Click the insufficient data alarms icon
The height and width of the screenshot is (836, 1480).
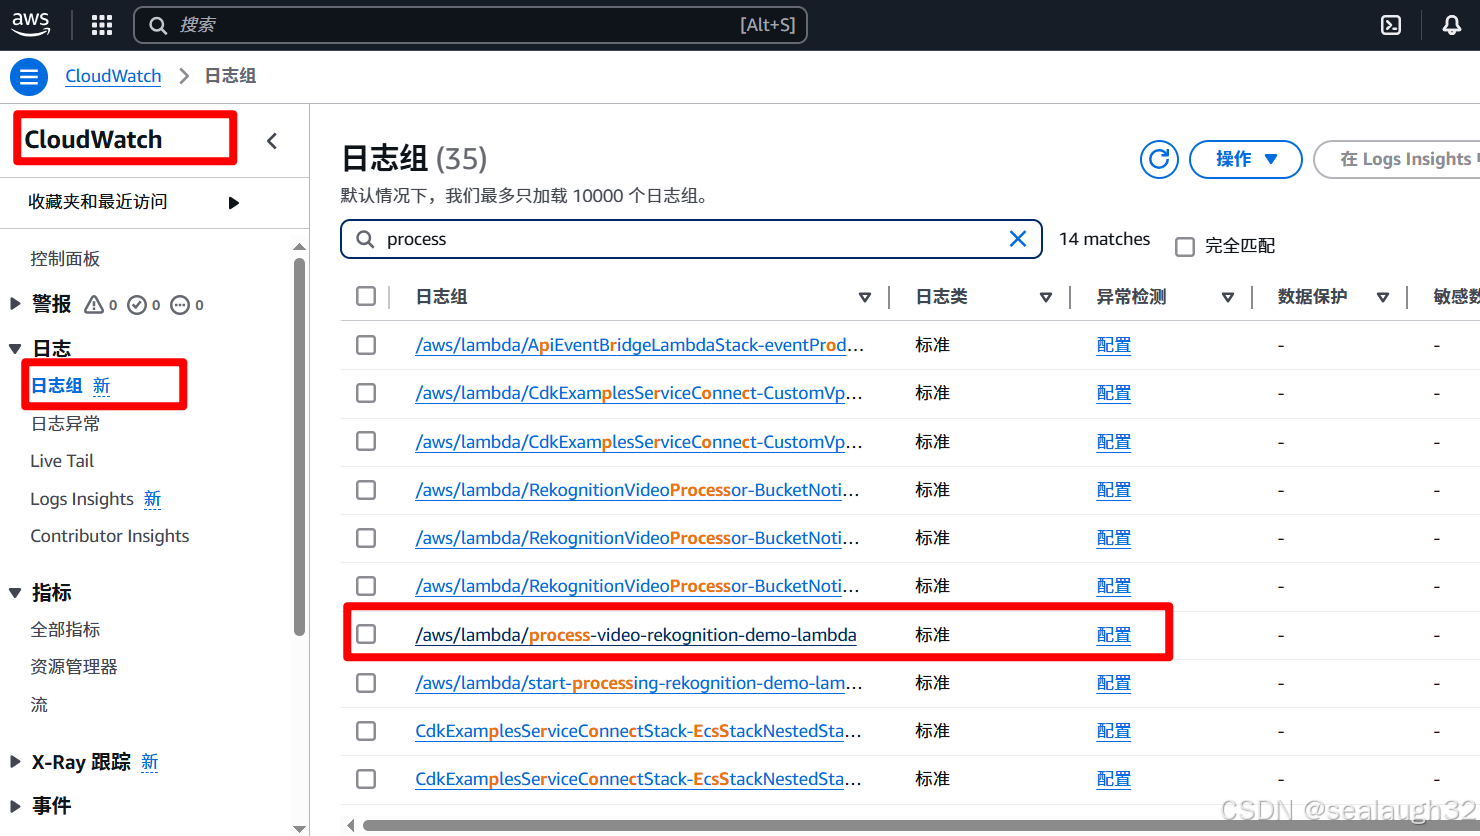click(180, 305)
